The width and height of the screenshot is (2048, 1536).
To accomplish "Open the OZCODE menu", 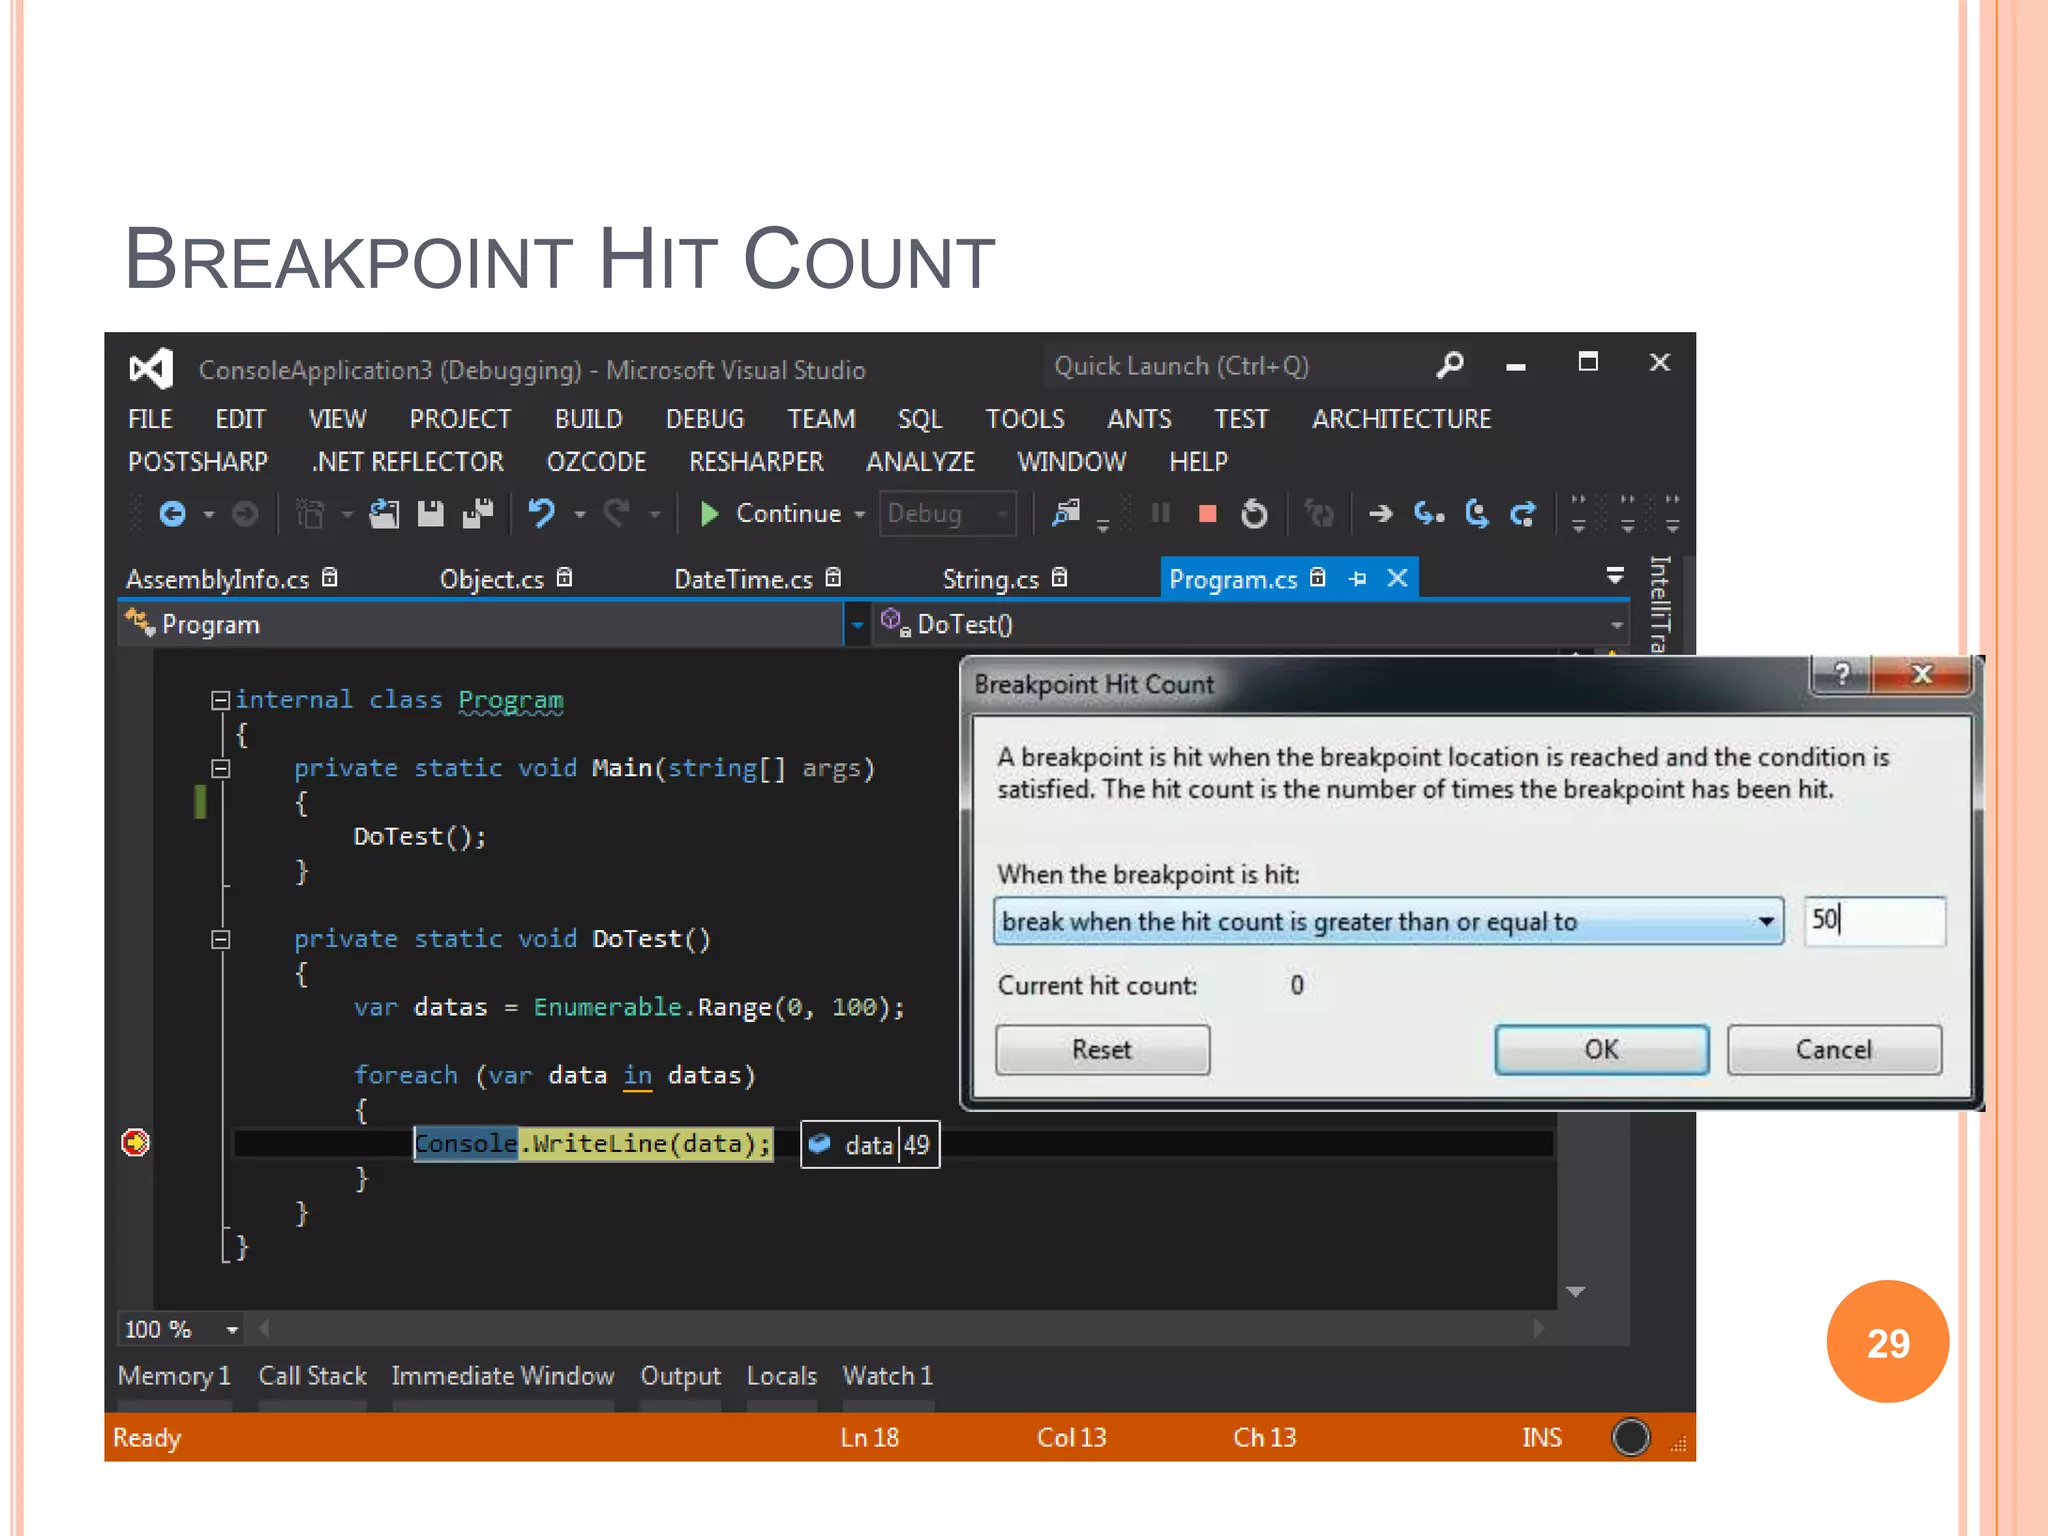I will 596,462.
